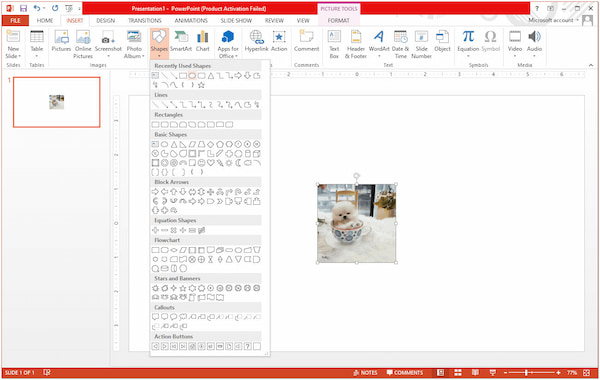Select Right Arrow in Block Arrows
600x380 pixels.
155,192
